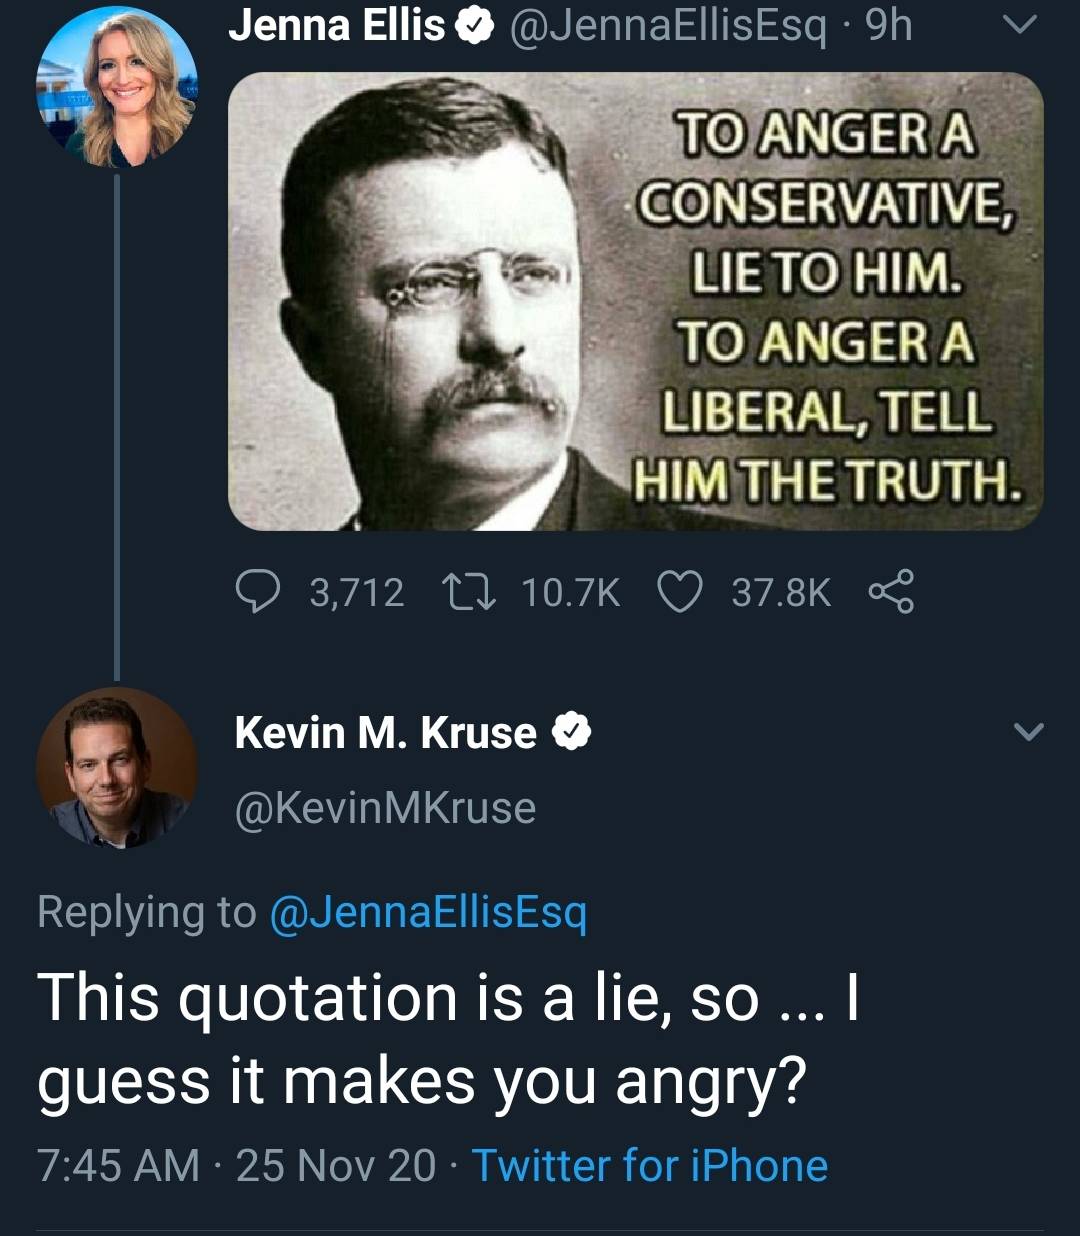Open the "Twitter for iPhone" source link

point(649,1166)
